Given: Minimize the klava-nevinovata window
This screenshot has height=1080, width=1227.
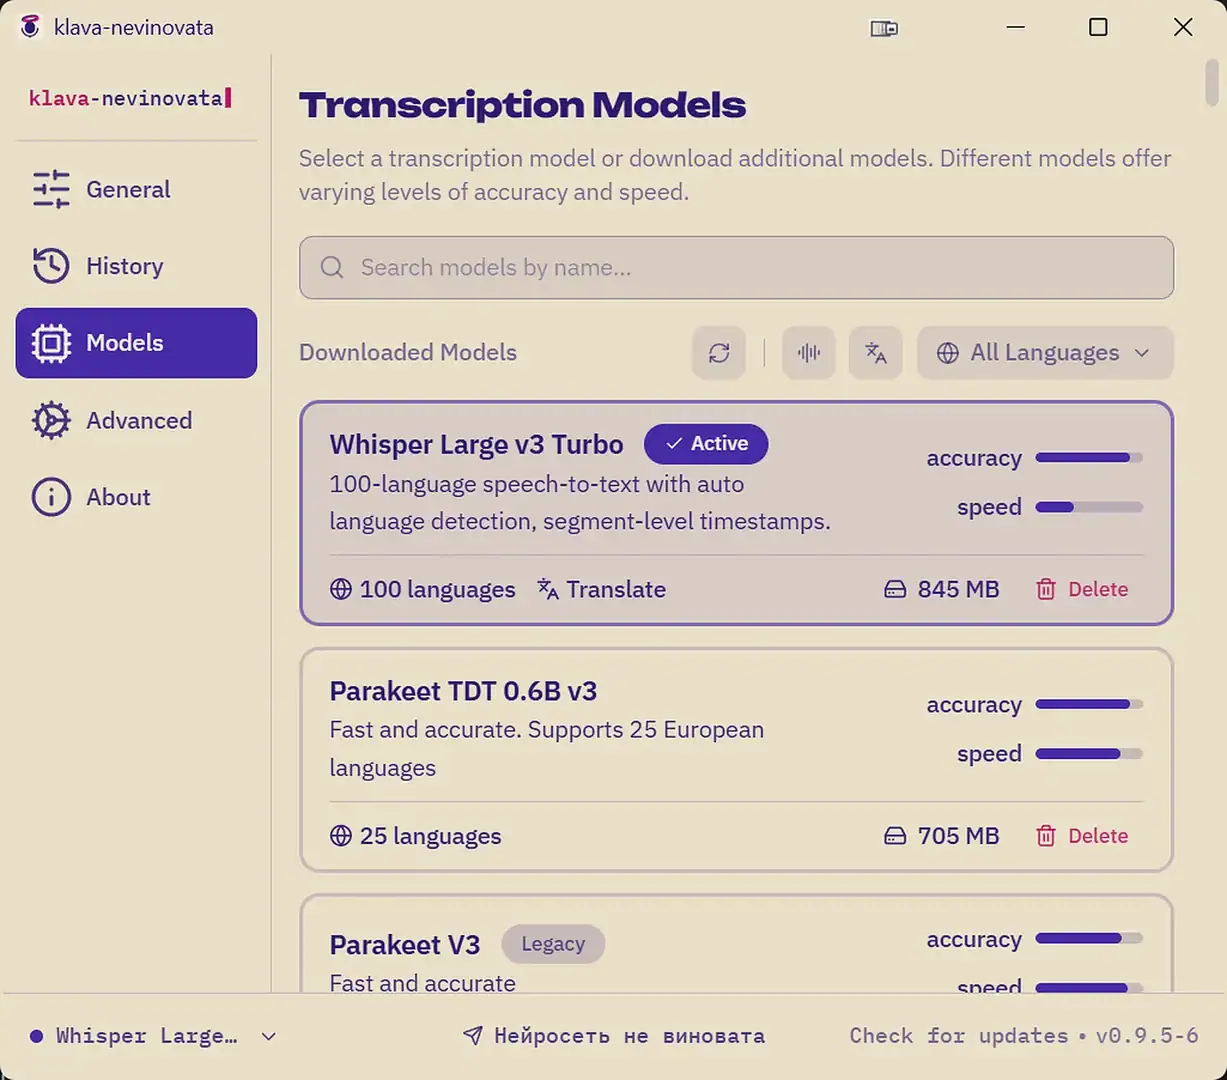Looking at the screenshot, I should (x=1016, y=27).
